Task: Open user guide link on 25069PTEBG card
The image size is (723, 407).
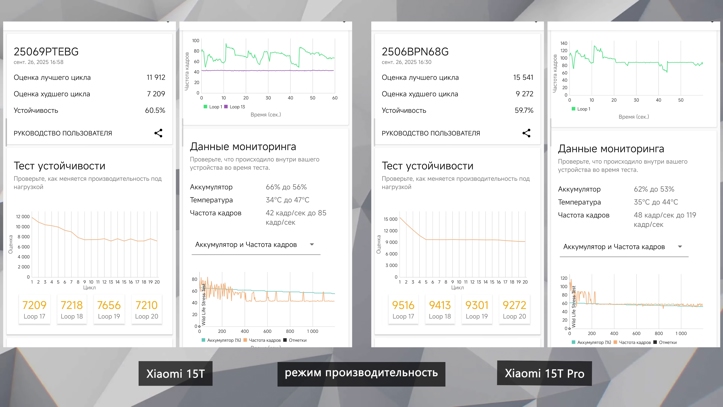Action: pos(63,133)
